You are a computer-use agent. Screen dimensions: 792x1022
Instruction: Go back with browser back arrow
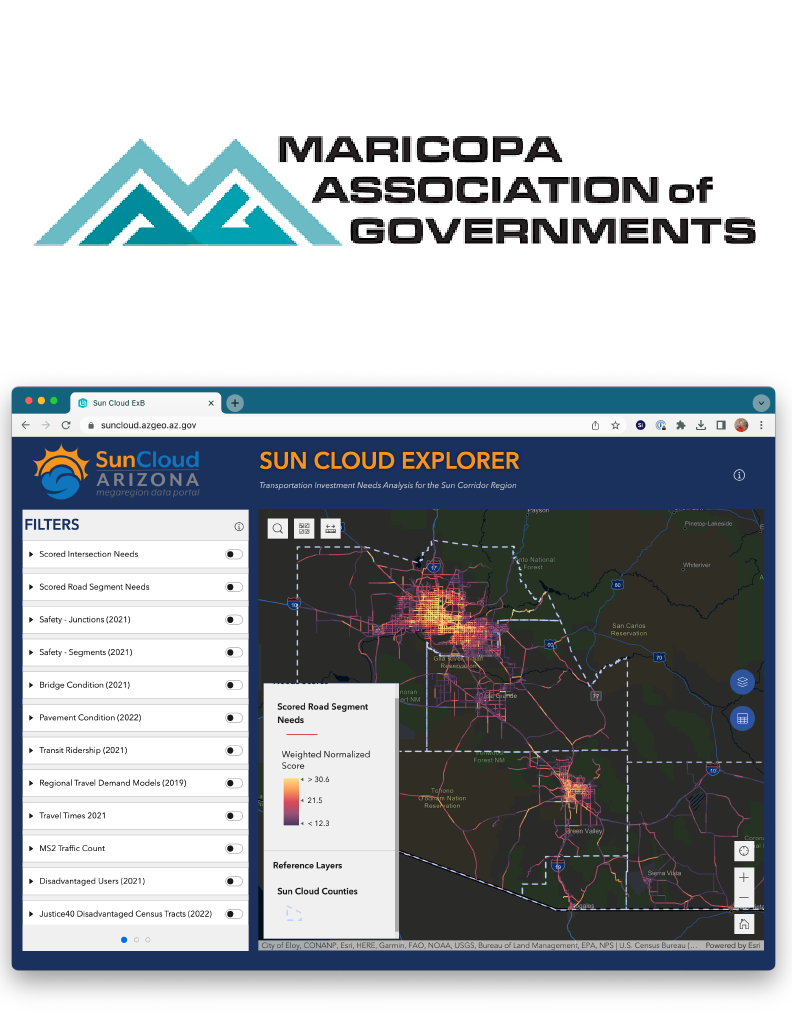(x=26, y=425)
